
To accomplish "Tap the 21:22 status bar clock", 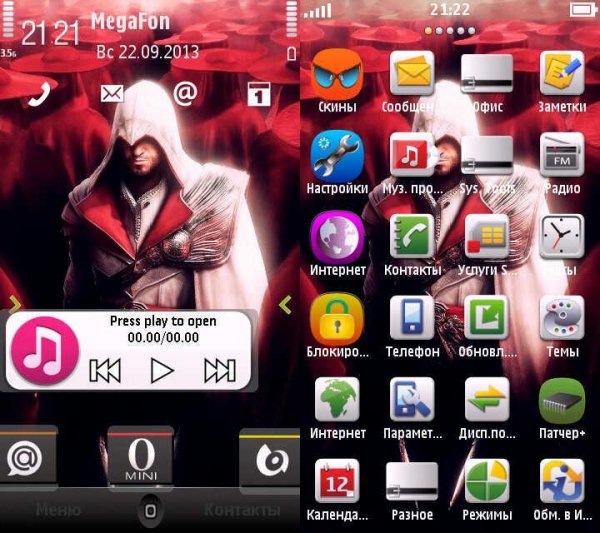I will pos(450,9).
